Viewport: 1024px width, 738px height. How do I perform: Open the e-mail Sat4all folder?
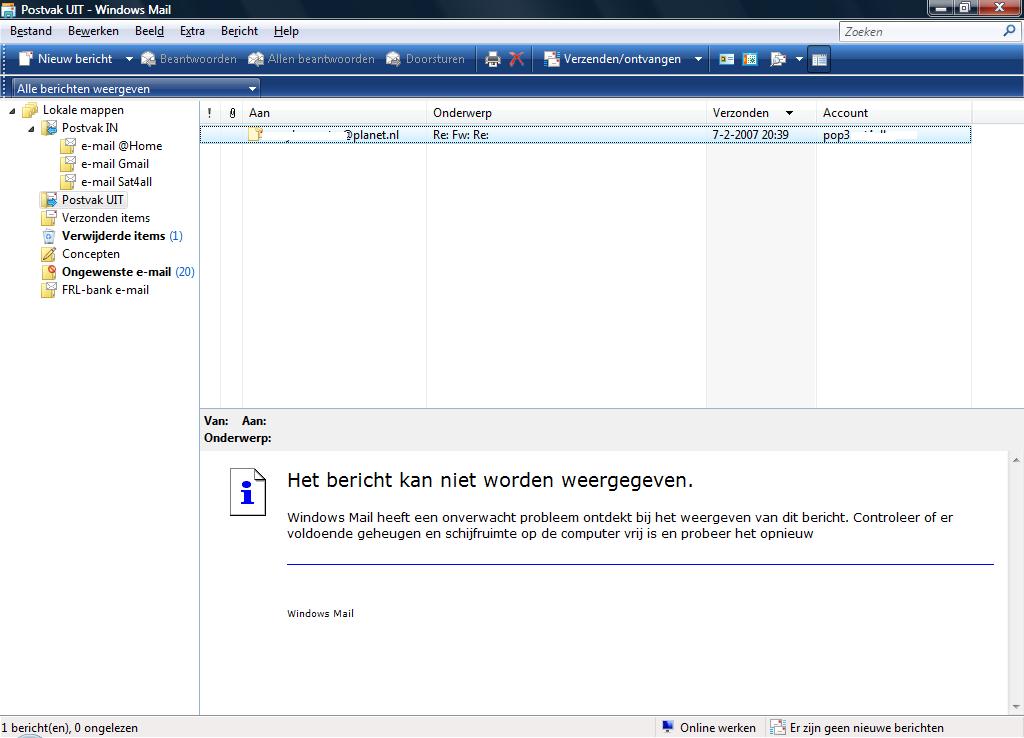coord(116,182)
